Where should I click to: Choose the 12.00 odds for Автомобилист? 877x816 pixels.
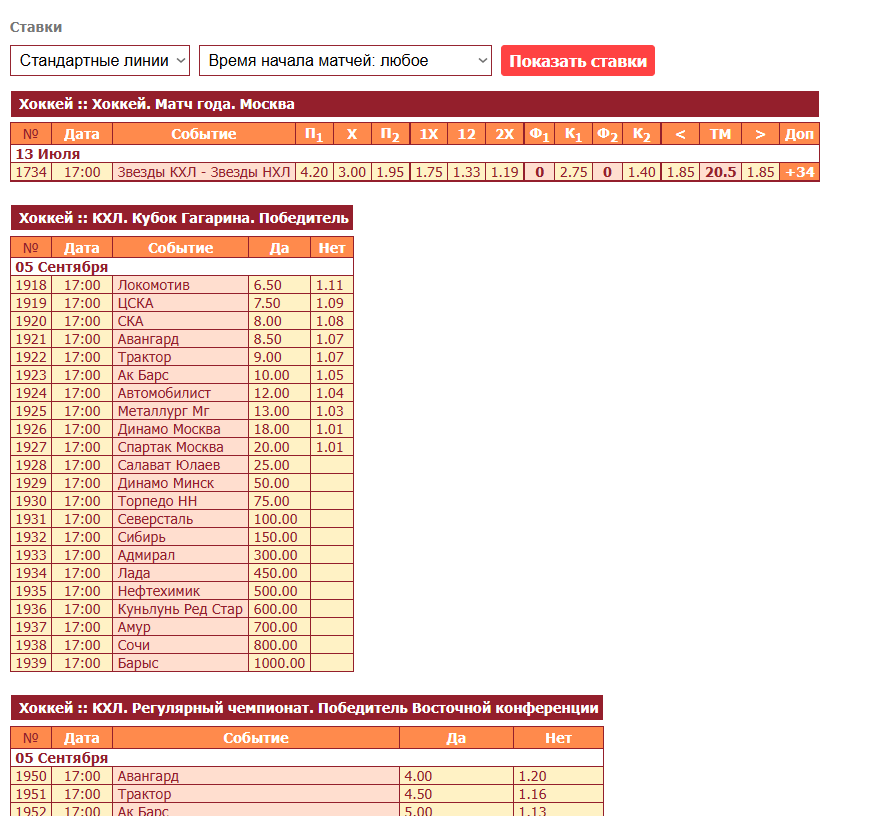pyautogui.click(x=279, y=393)
